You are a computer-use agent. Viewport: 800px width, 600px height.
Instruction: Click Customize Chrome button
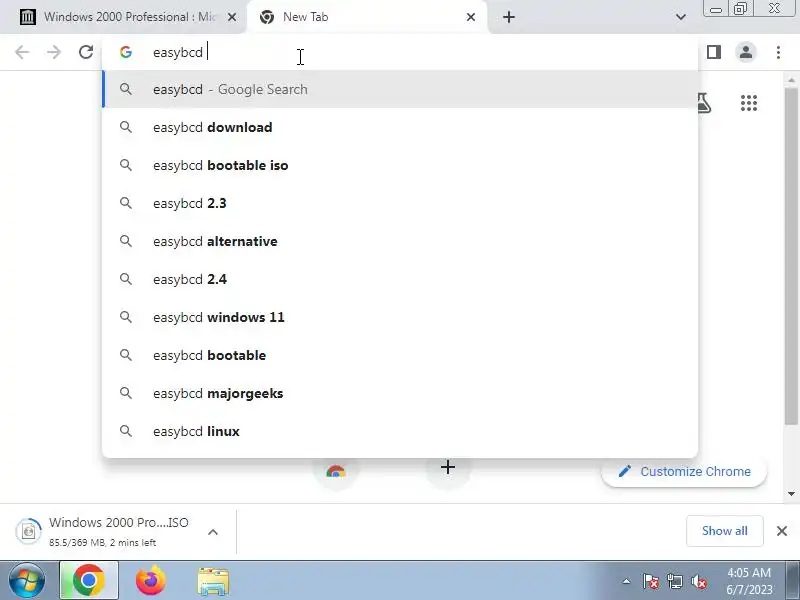[x=684, y=471]
